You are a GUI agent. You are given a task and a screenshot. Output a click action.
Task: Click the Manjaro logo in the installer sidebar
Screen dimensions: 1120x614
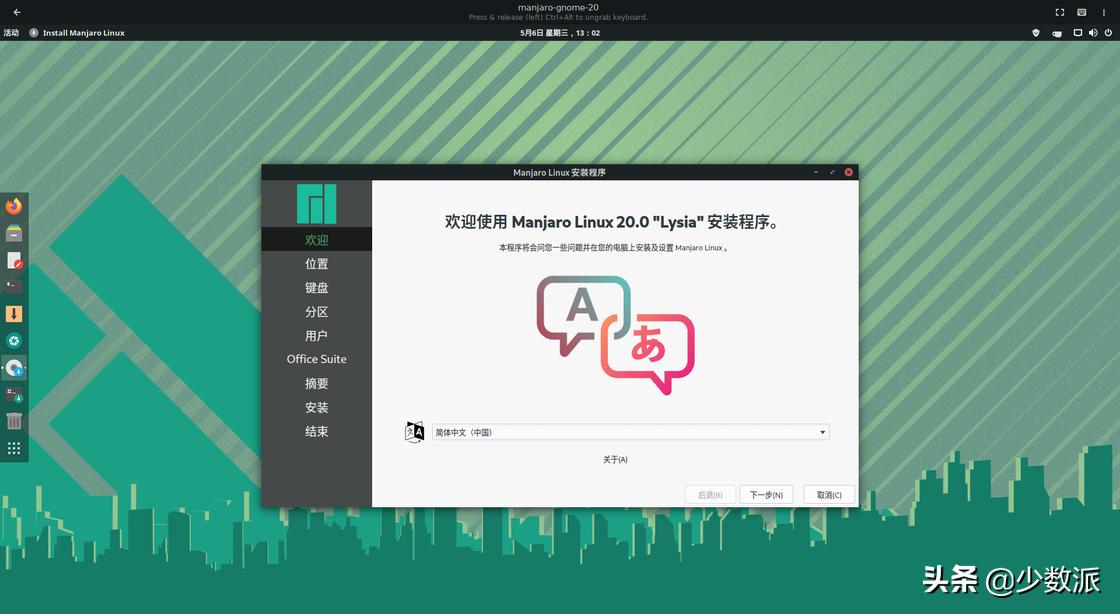[x=316, y=203]
